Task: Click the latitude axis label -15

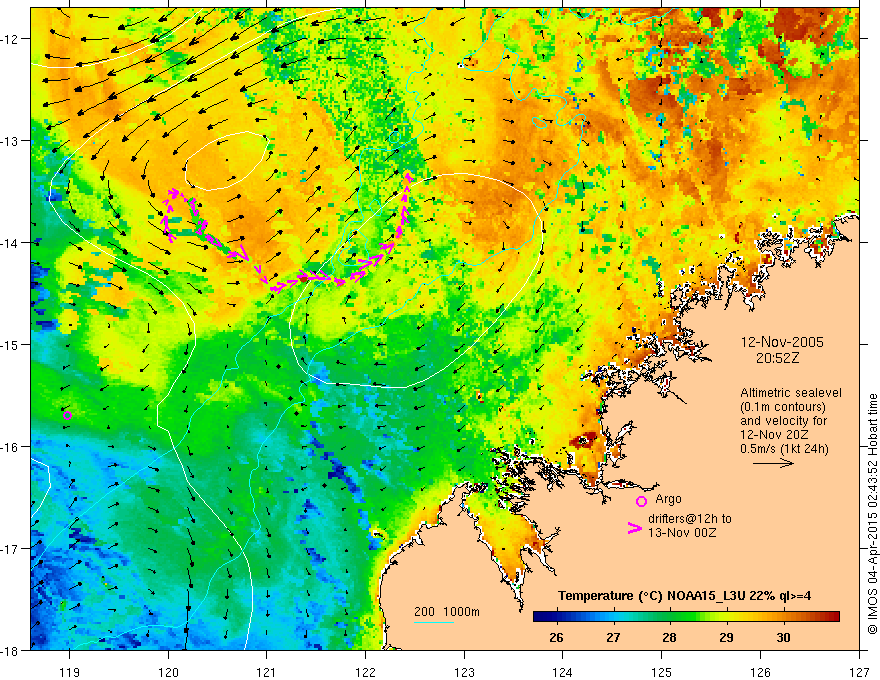Action: click(11, 344)
